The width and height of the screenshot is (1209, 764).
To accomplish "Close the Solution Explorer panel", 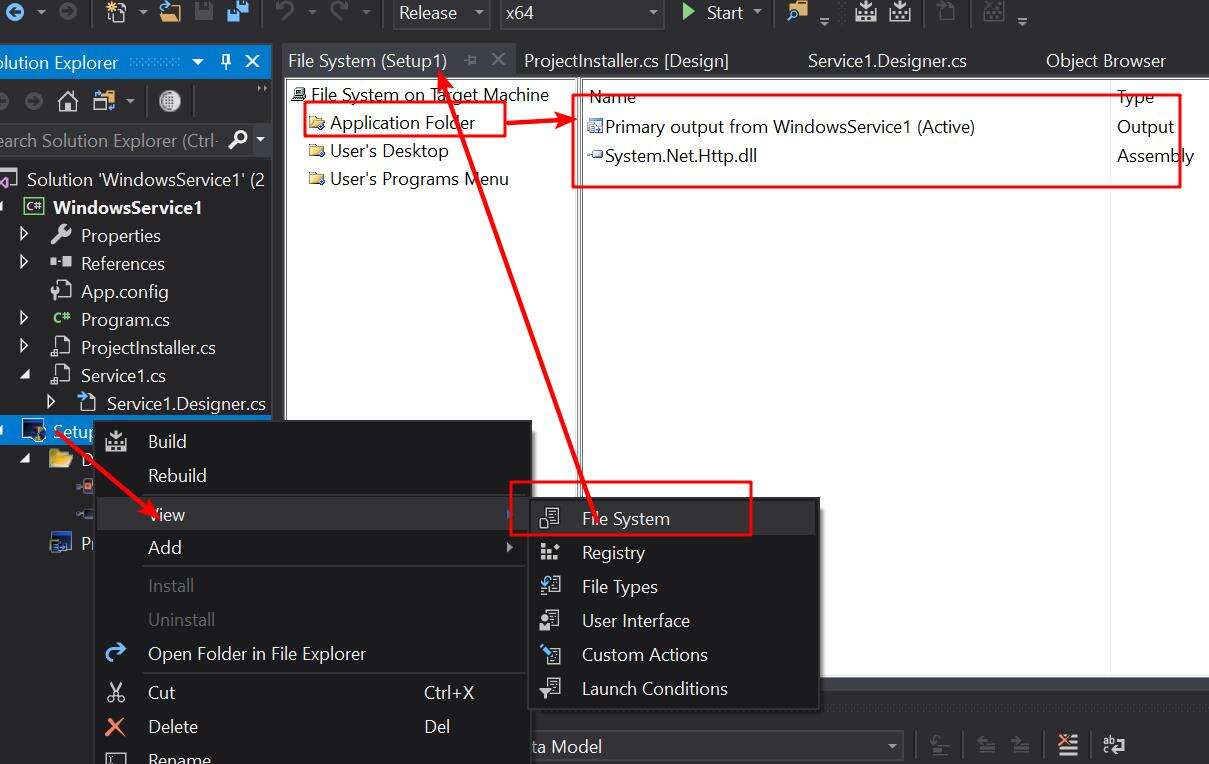I will [x=253, y=62].
